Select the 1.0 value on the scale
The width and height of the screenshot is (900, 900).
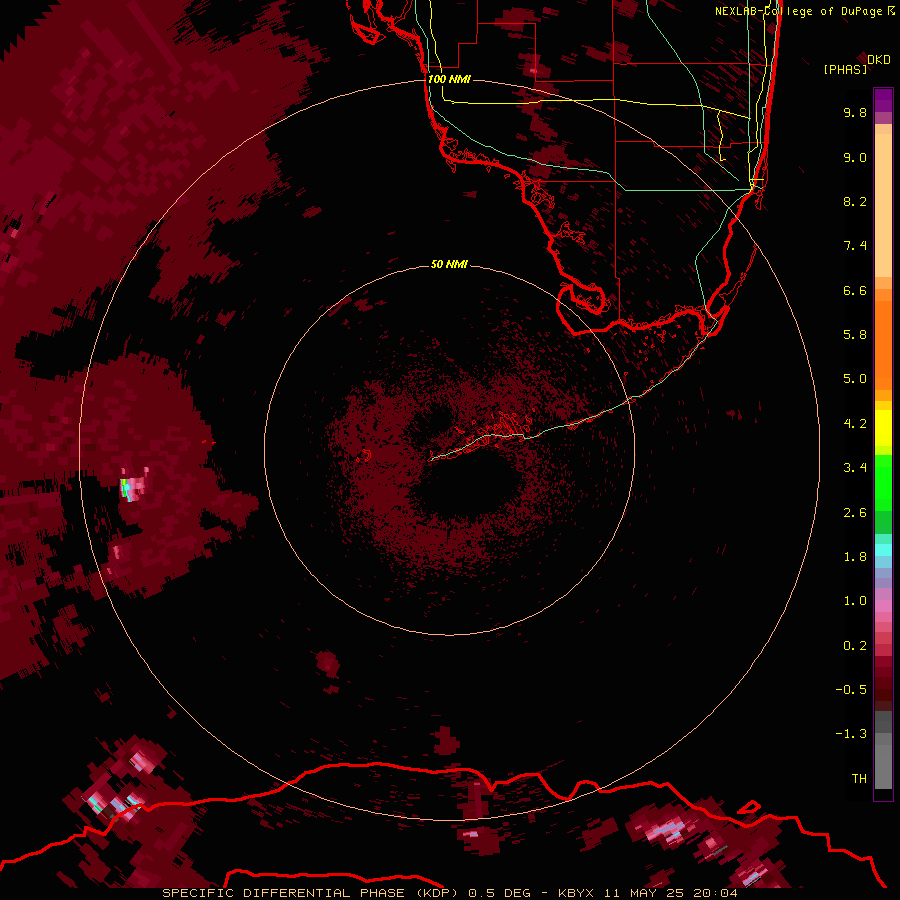pyautogui.click(x=855, y=601)
